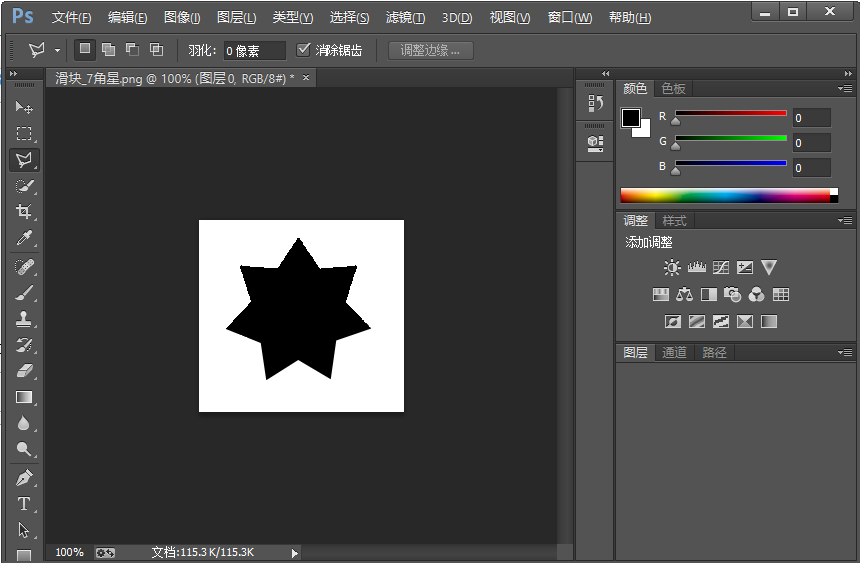Screen dimensions: 860x563
Task: Open the Adjustments panel options menu
Action: 845,221
